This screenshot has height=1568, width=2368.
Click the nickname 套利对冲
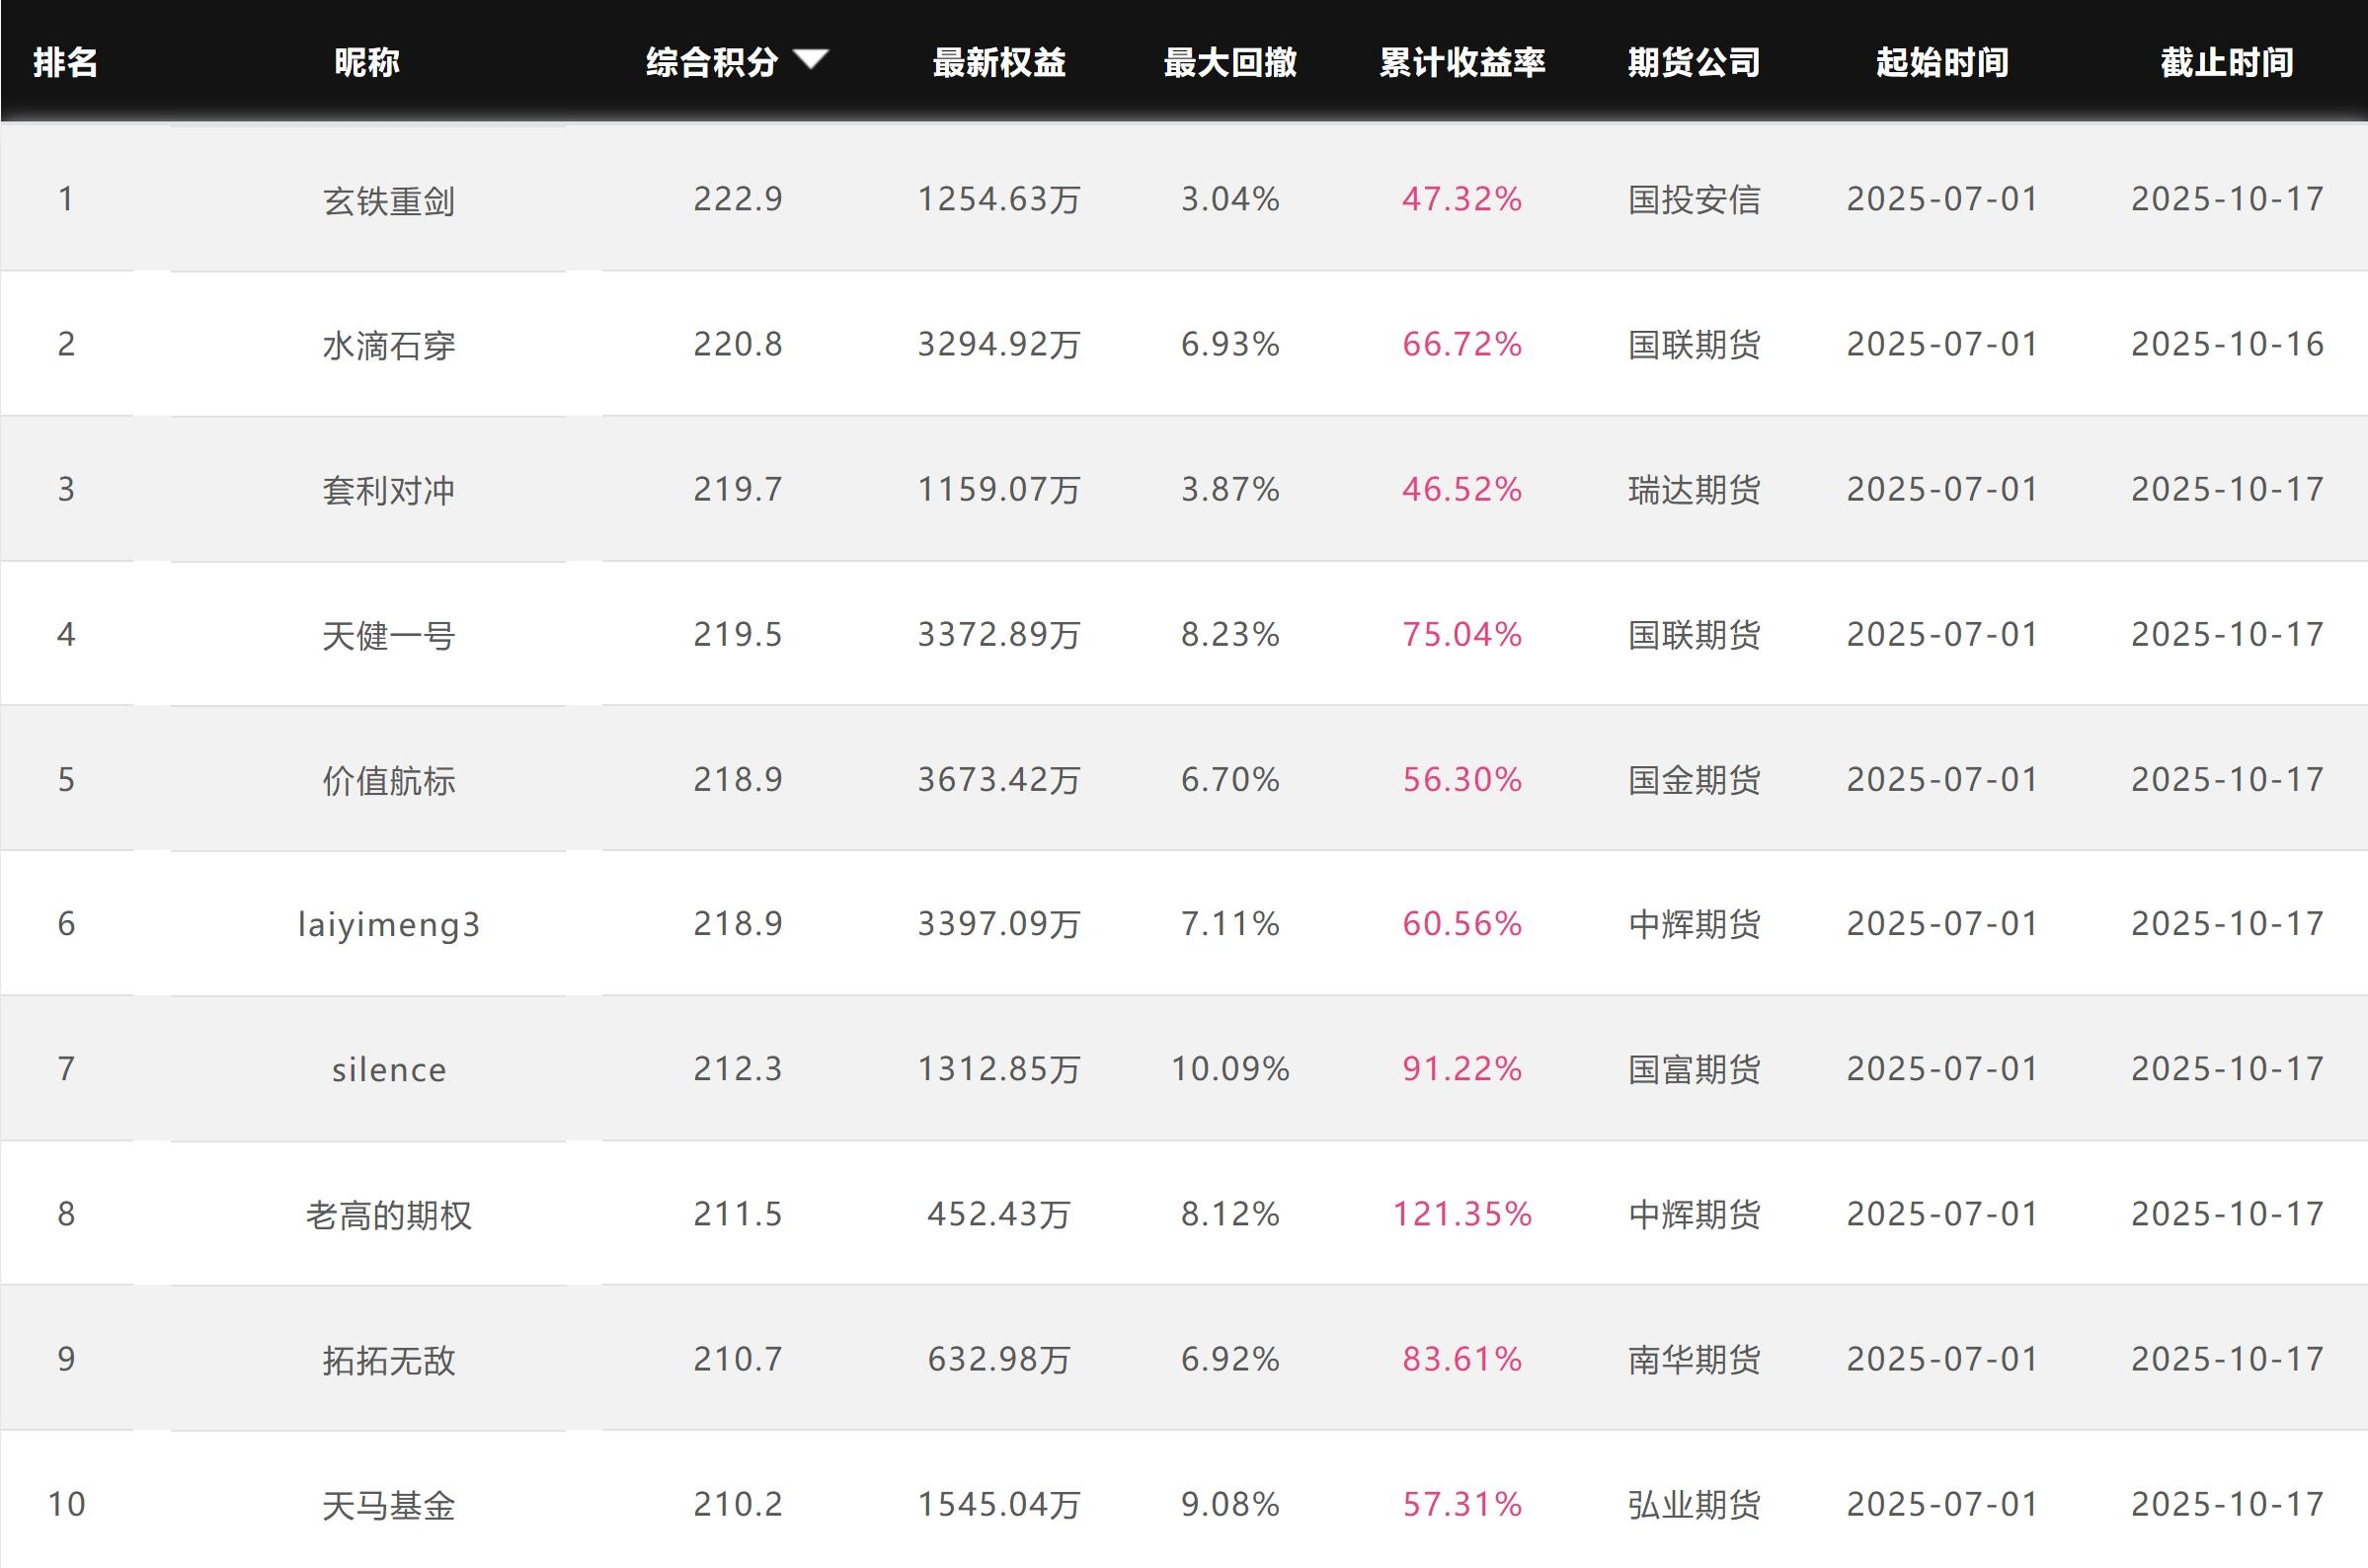(x=389, y=490)
